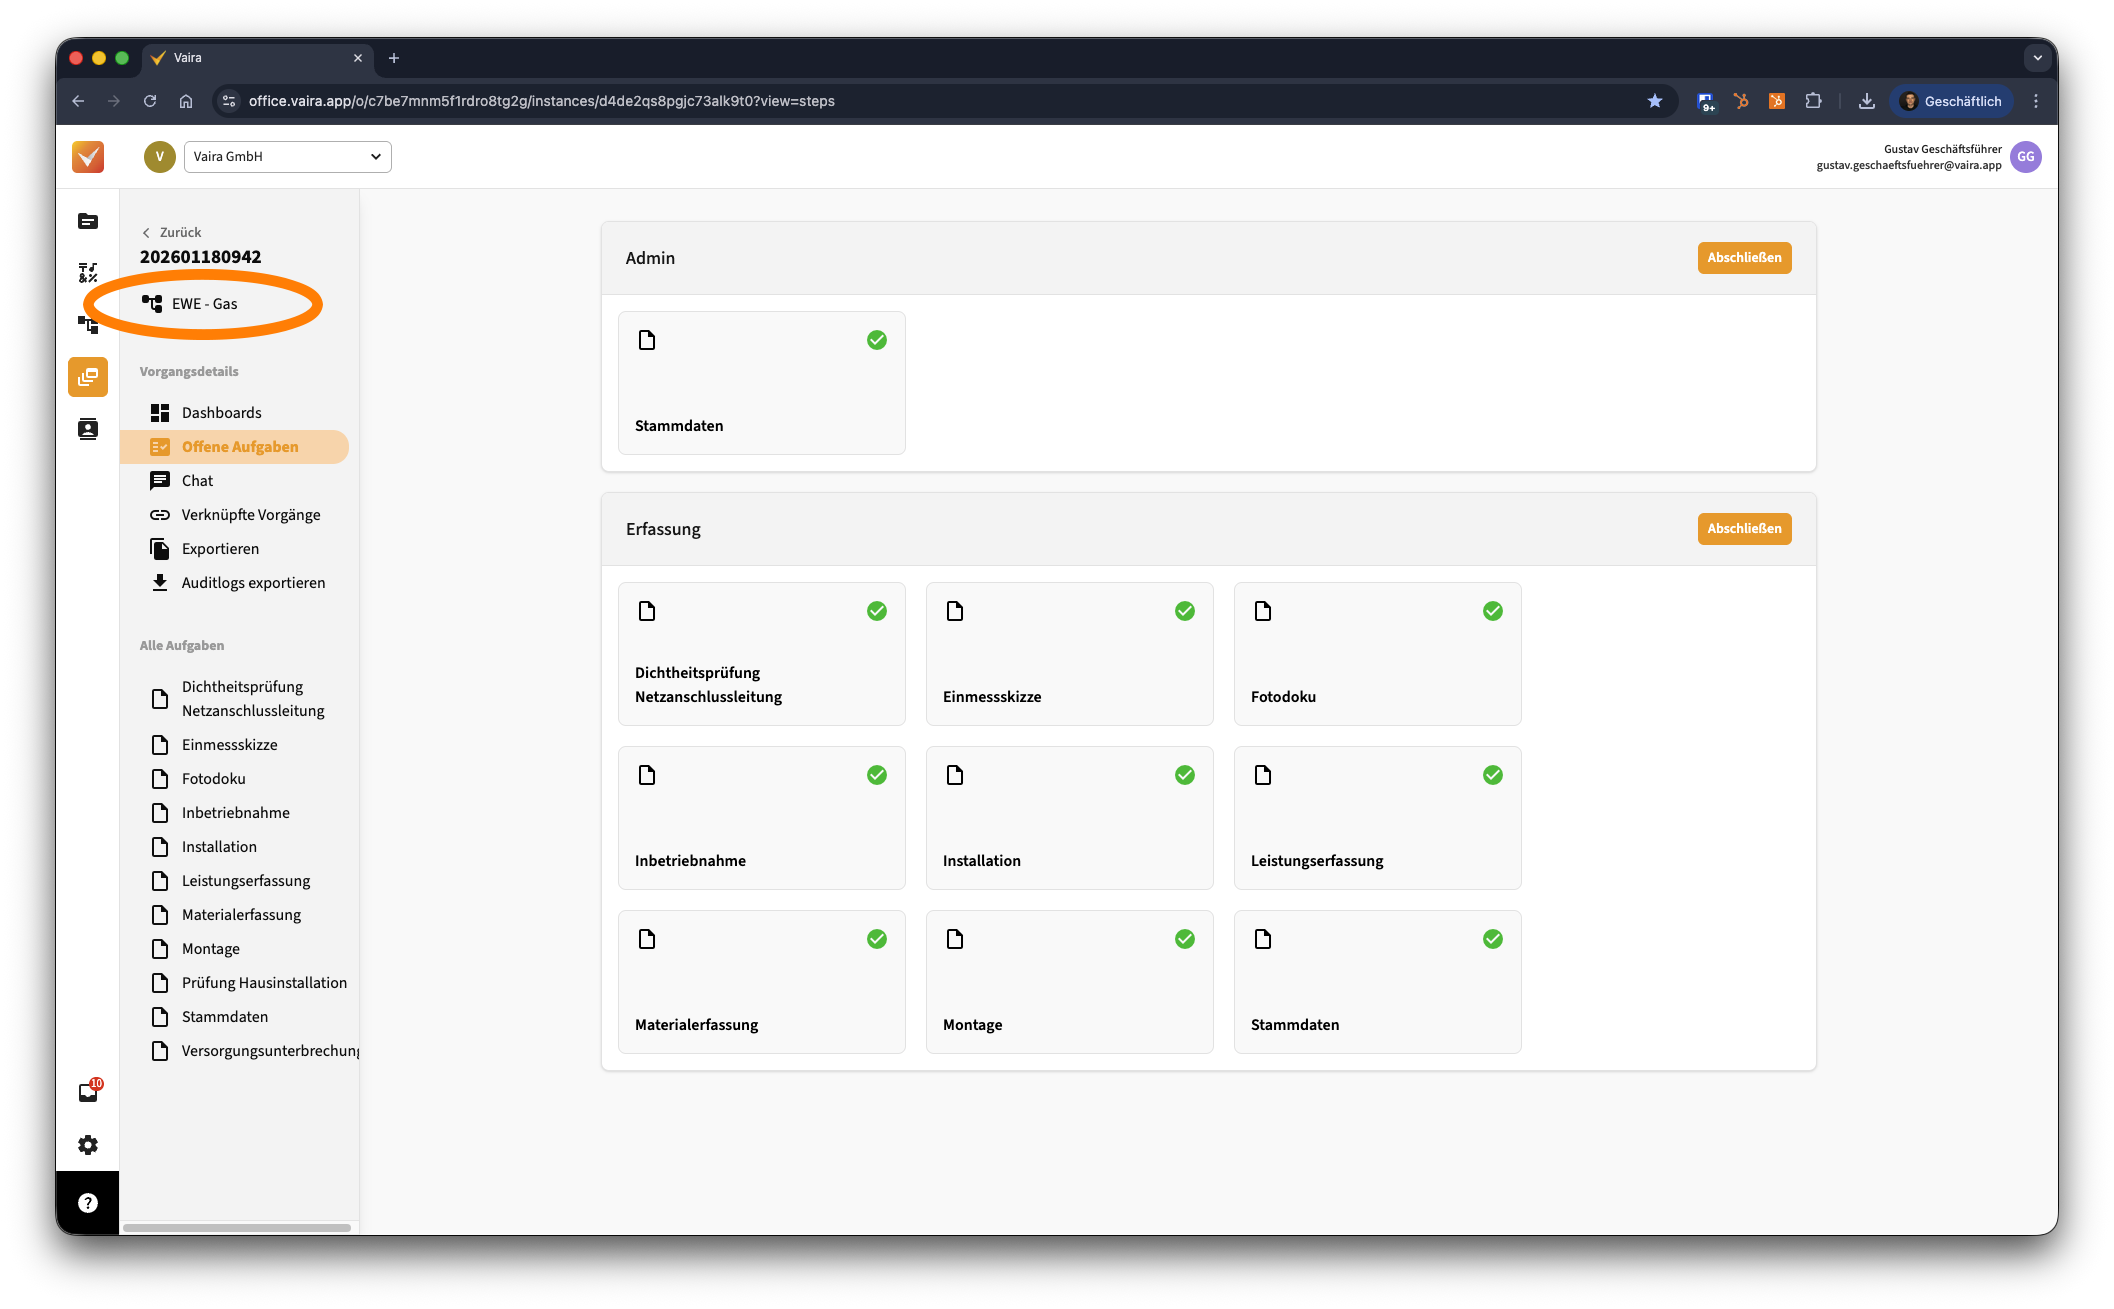Open the contacts icon in left rail
Image resolution: width=2114 pixels, height=1309 pixels.
tap(88, 429)
